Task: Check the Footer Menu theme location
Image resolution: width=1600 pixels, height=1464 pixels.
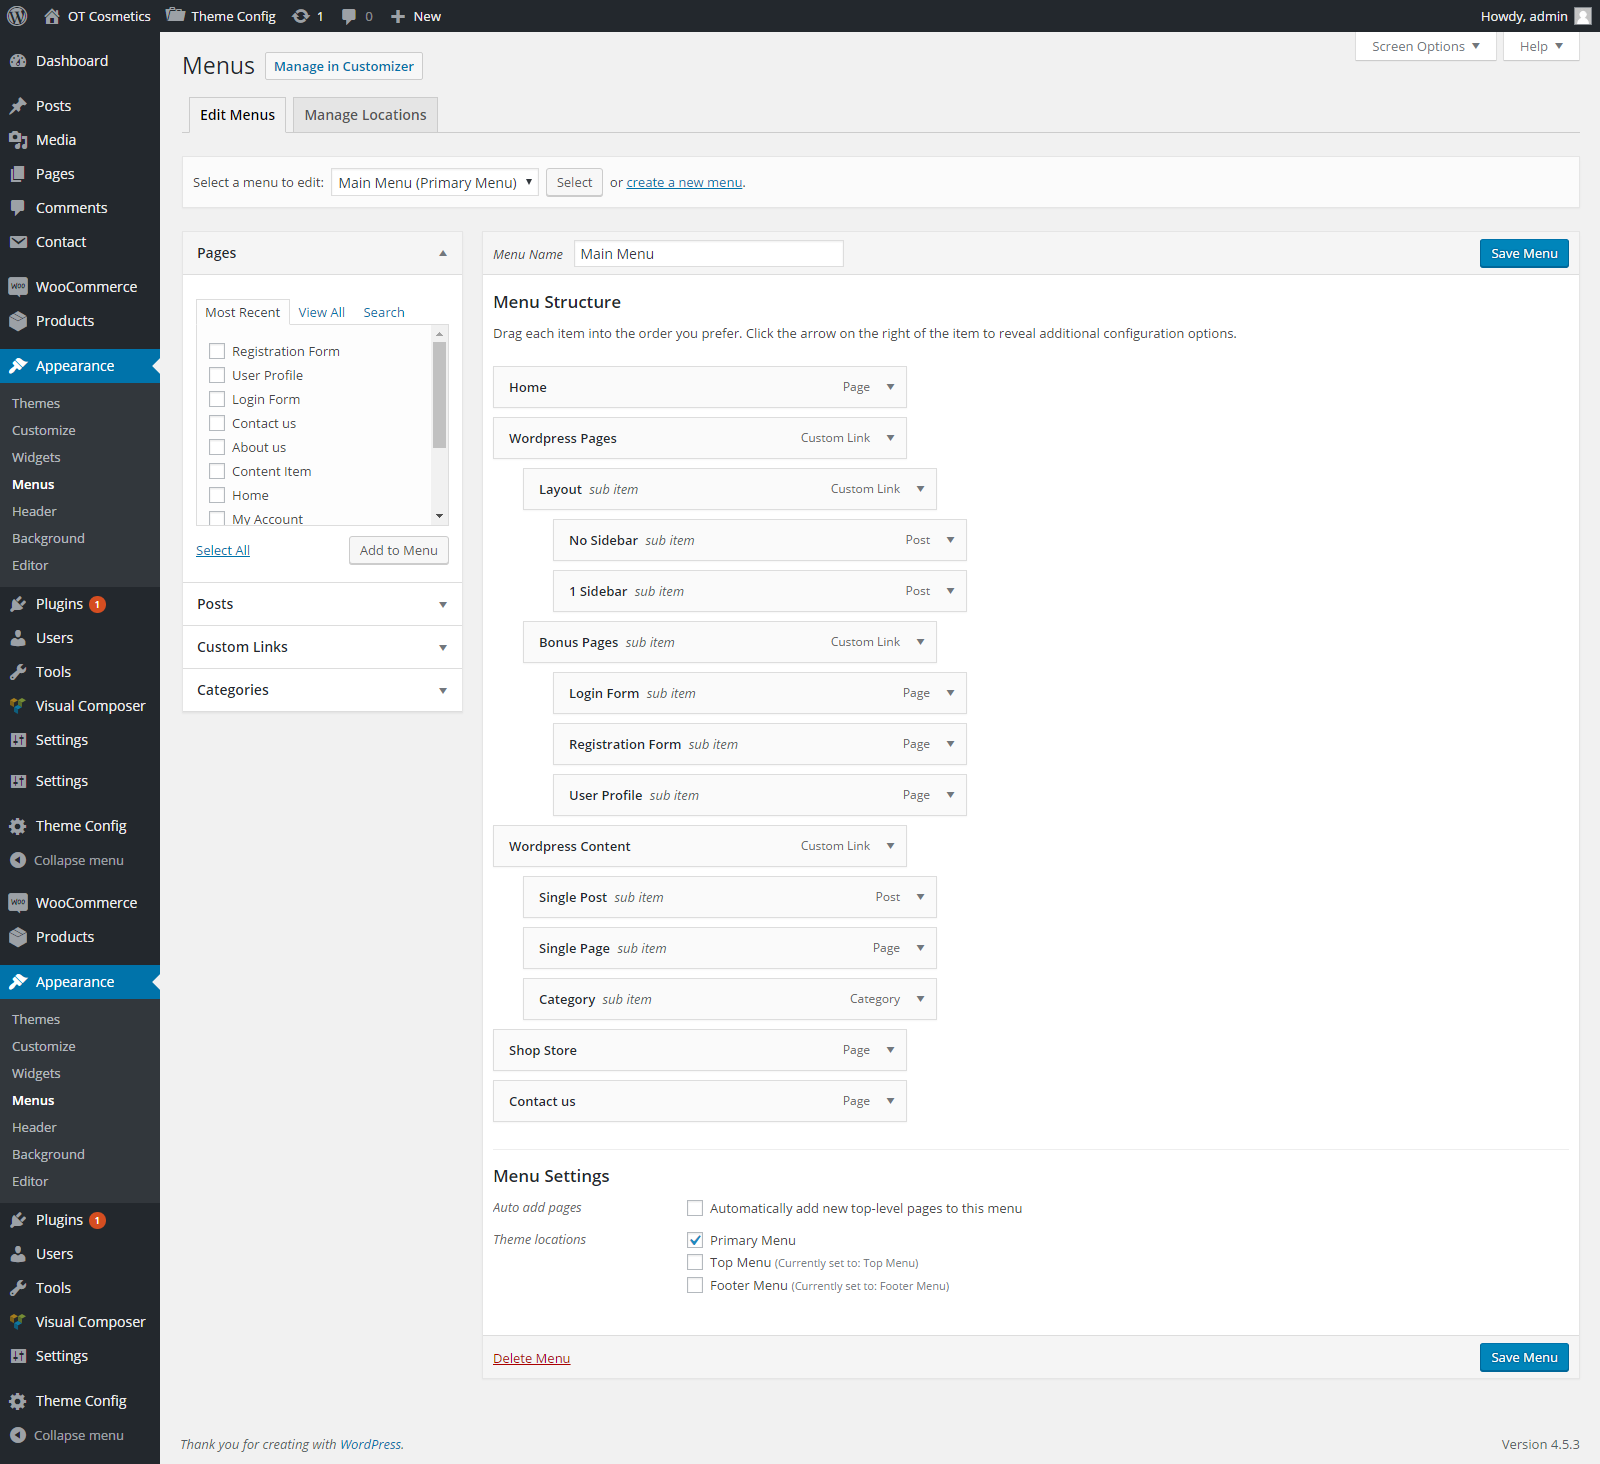Action: coord(695,1285)
